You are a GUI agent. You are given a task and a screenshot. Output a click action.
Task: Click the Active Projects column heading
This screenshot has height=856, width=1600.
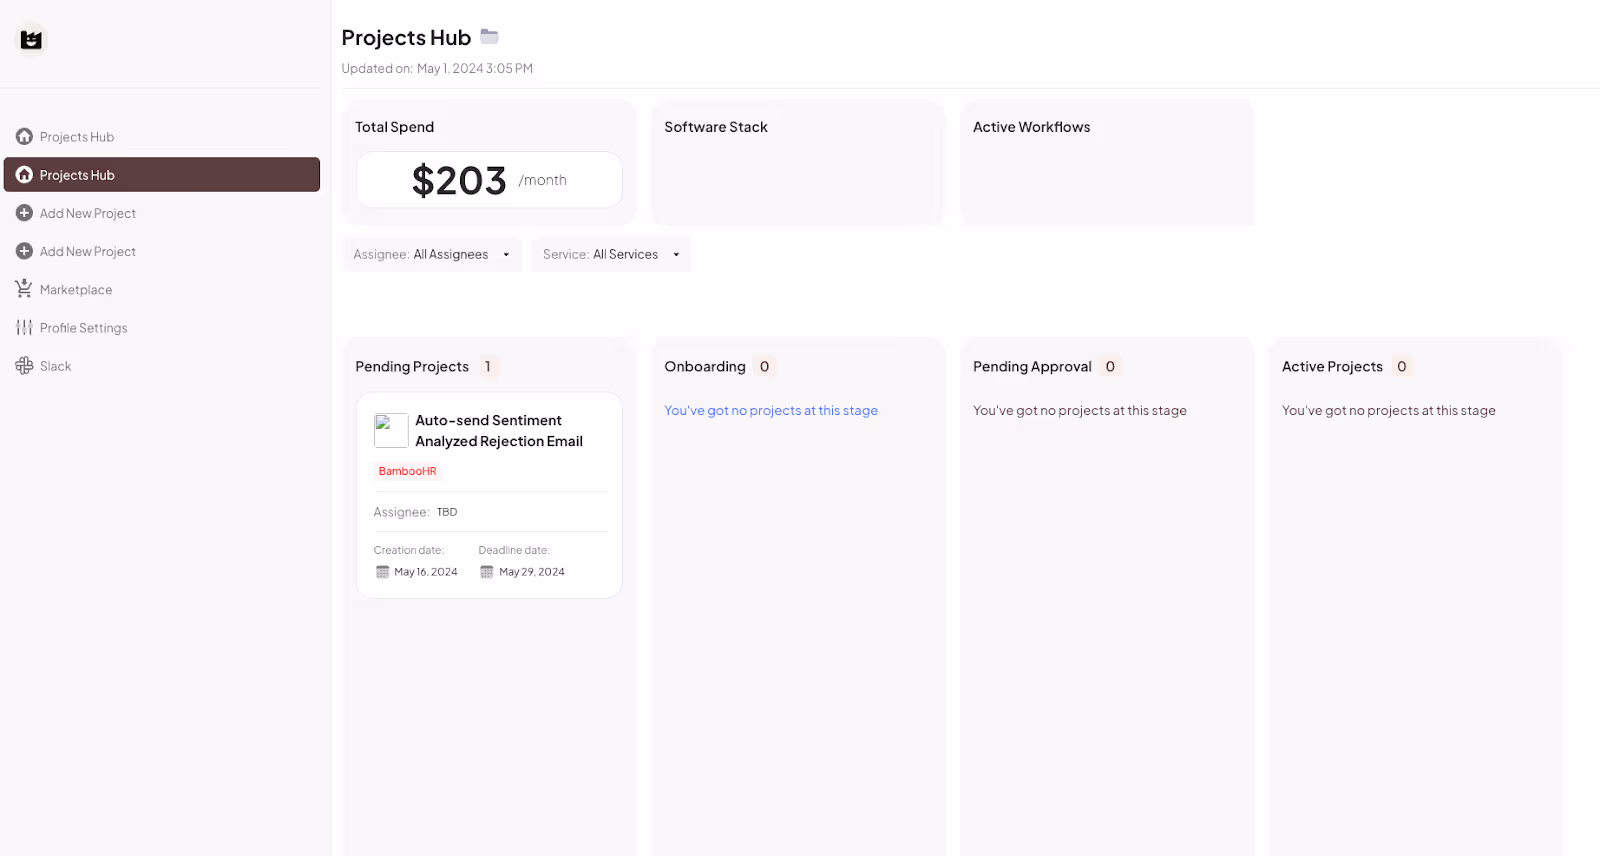(x=1332, y=366)
